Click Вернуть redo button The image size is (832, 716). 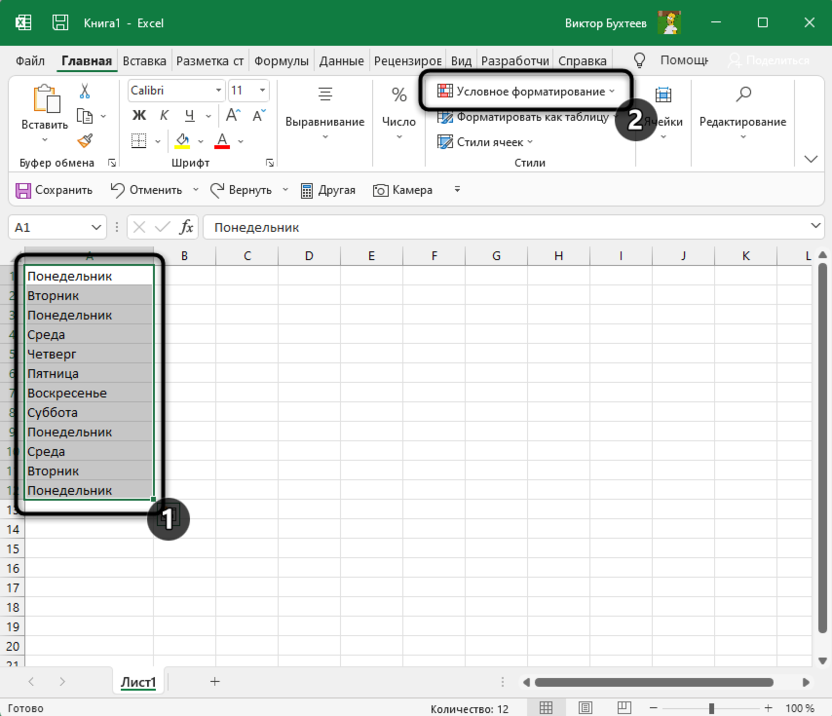tap(241, 190)
